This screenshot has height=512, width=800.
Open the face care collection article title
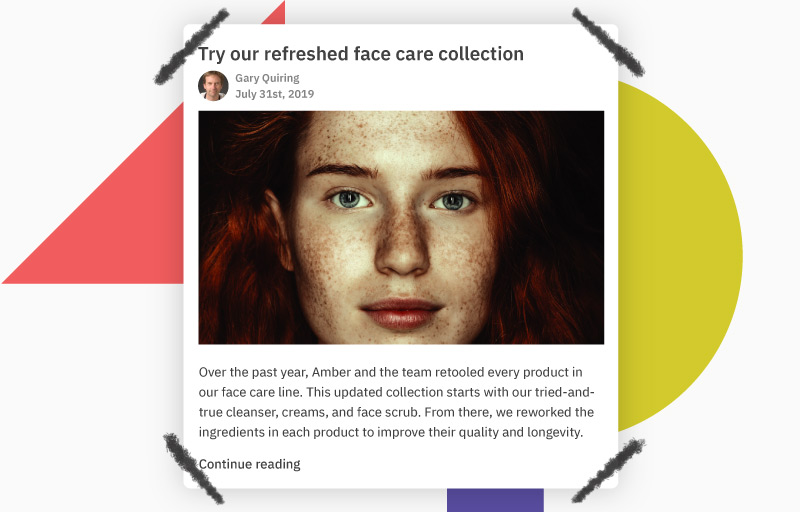[x=361, y=54]
